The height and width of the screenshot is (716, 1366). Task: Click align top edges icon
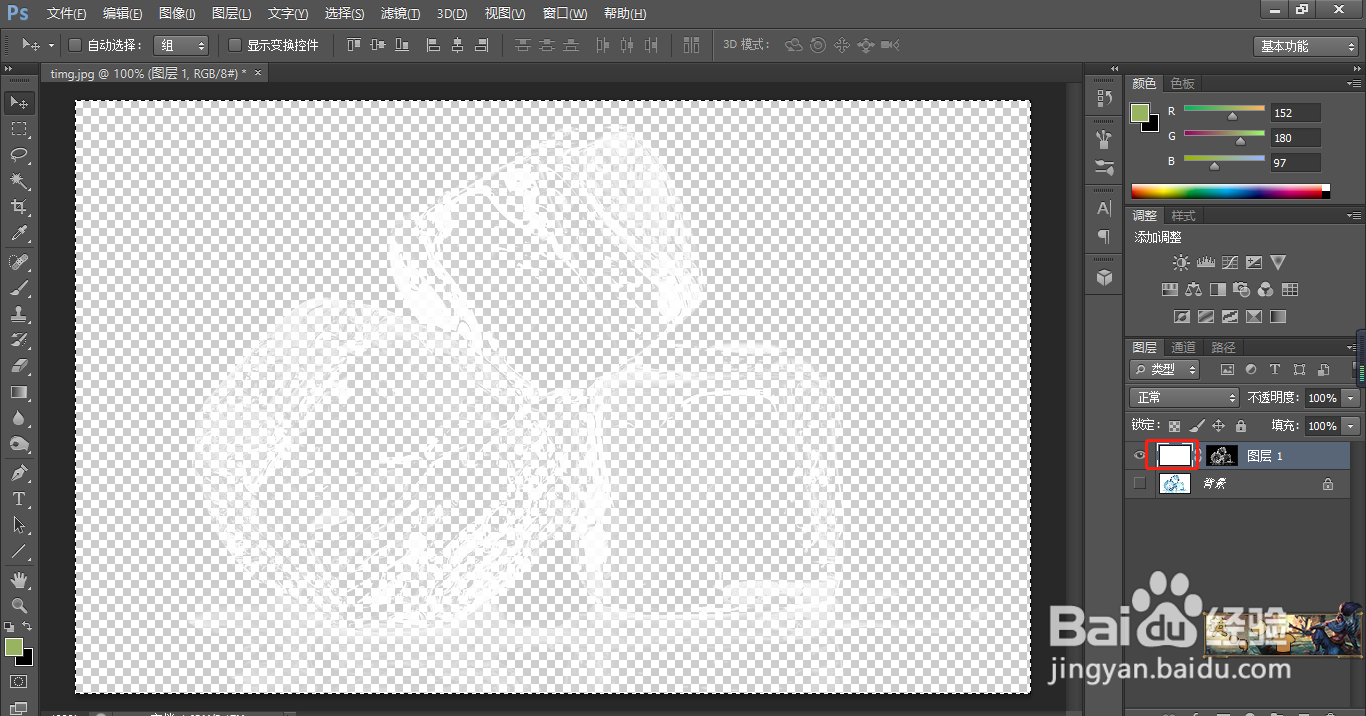354,45
